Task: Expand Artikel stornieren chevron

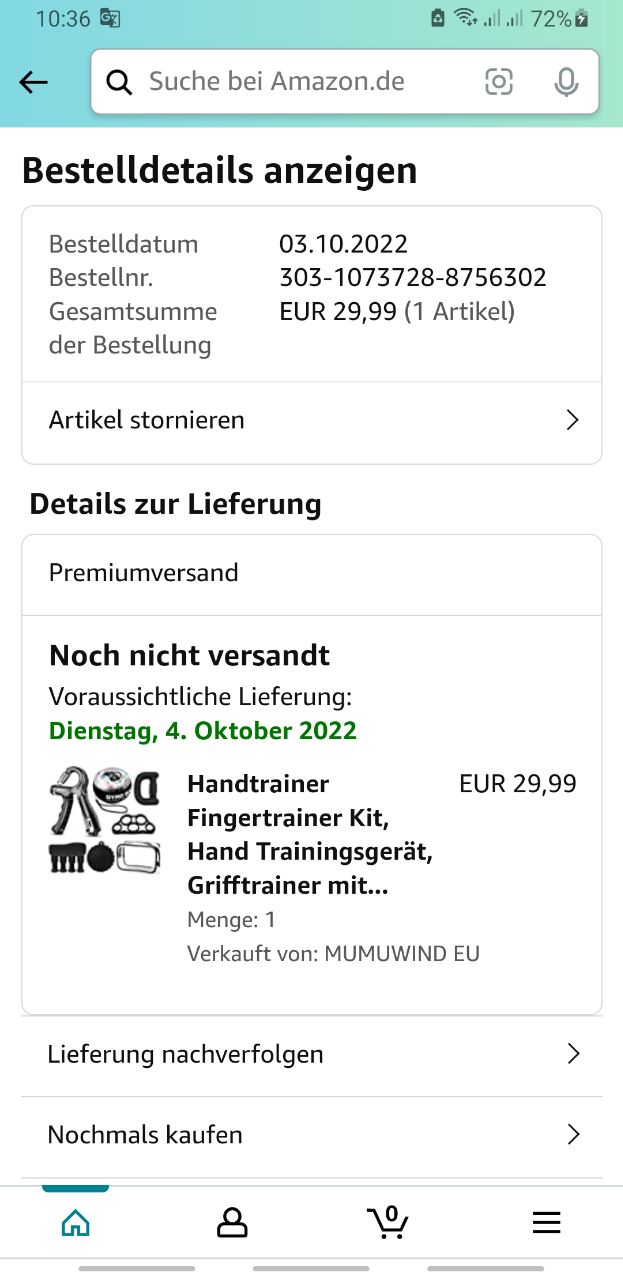Action: coord(572,420)
